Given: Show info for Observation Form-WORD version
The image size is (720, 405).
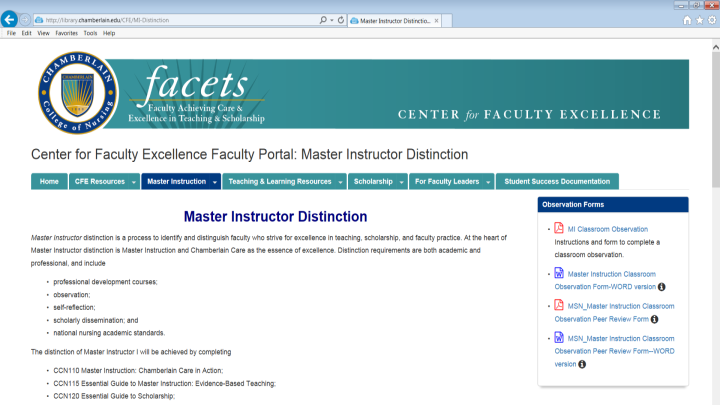Looking at the screenshot, I should 662,287.
